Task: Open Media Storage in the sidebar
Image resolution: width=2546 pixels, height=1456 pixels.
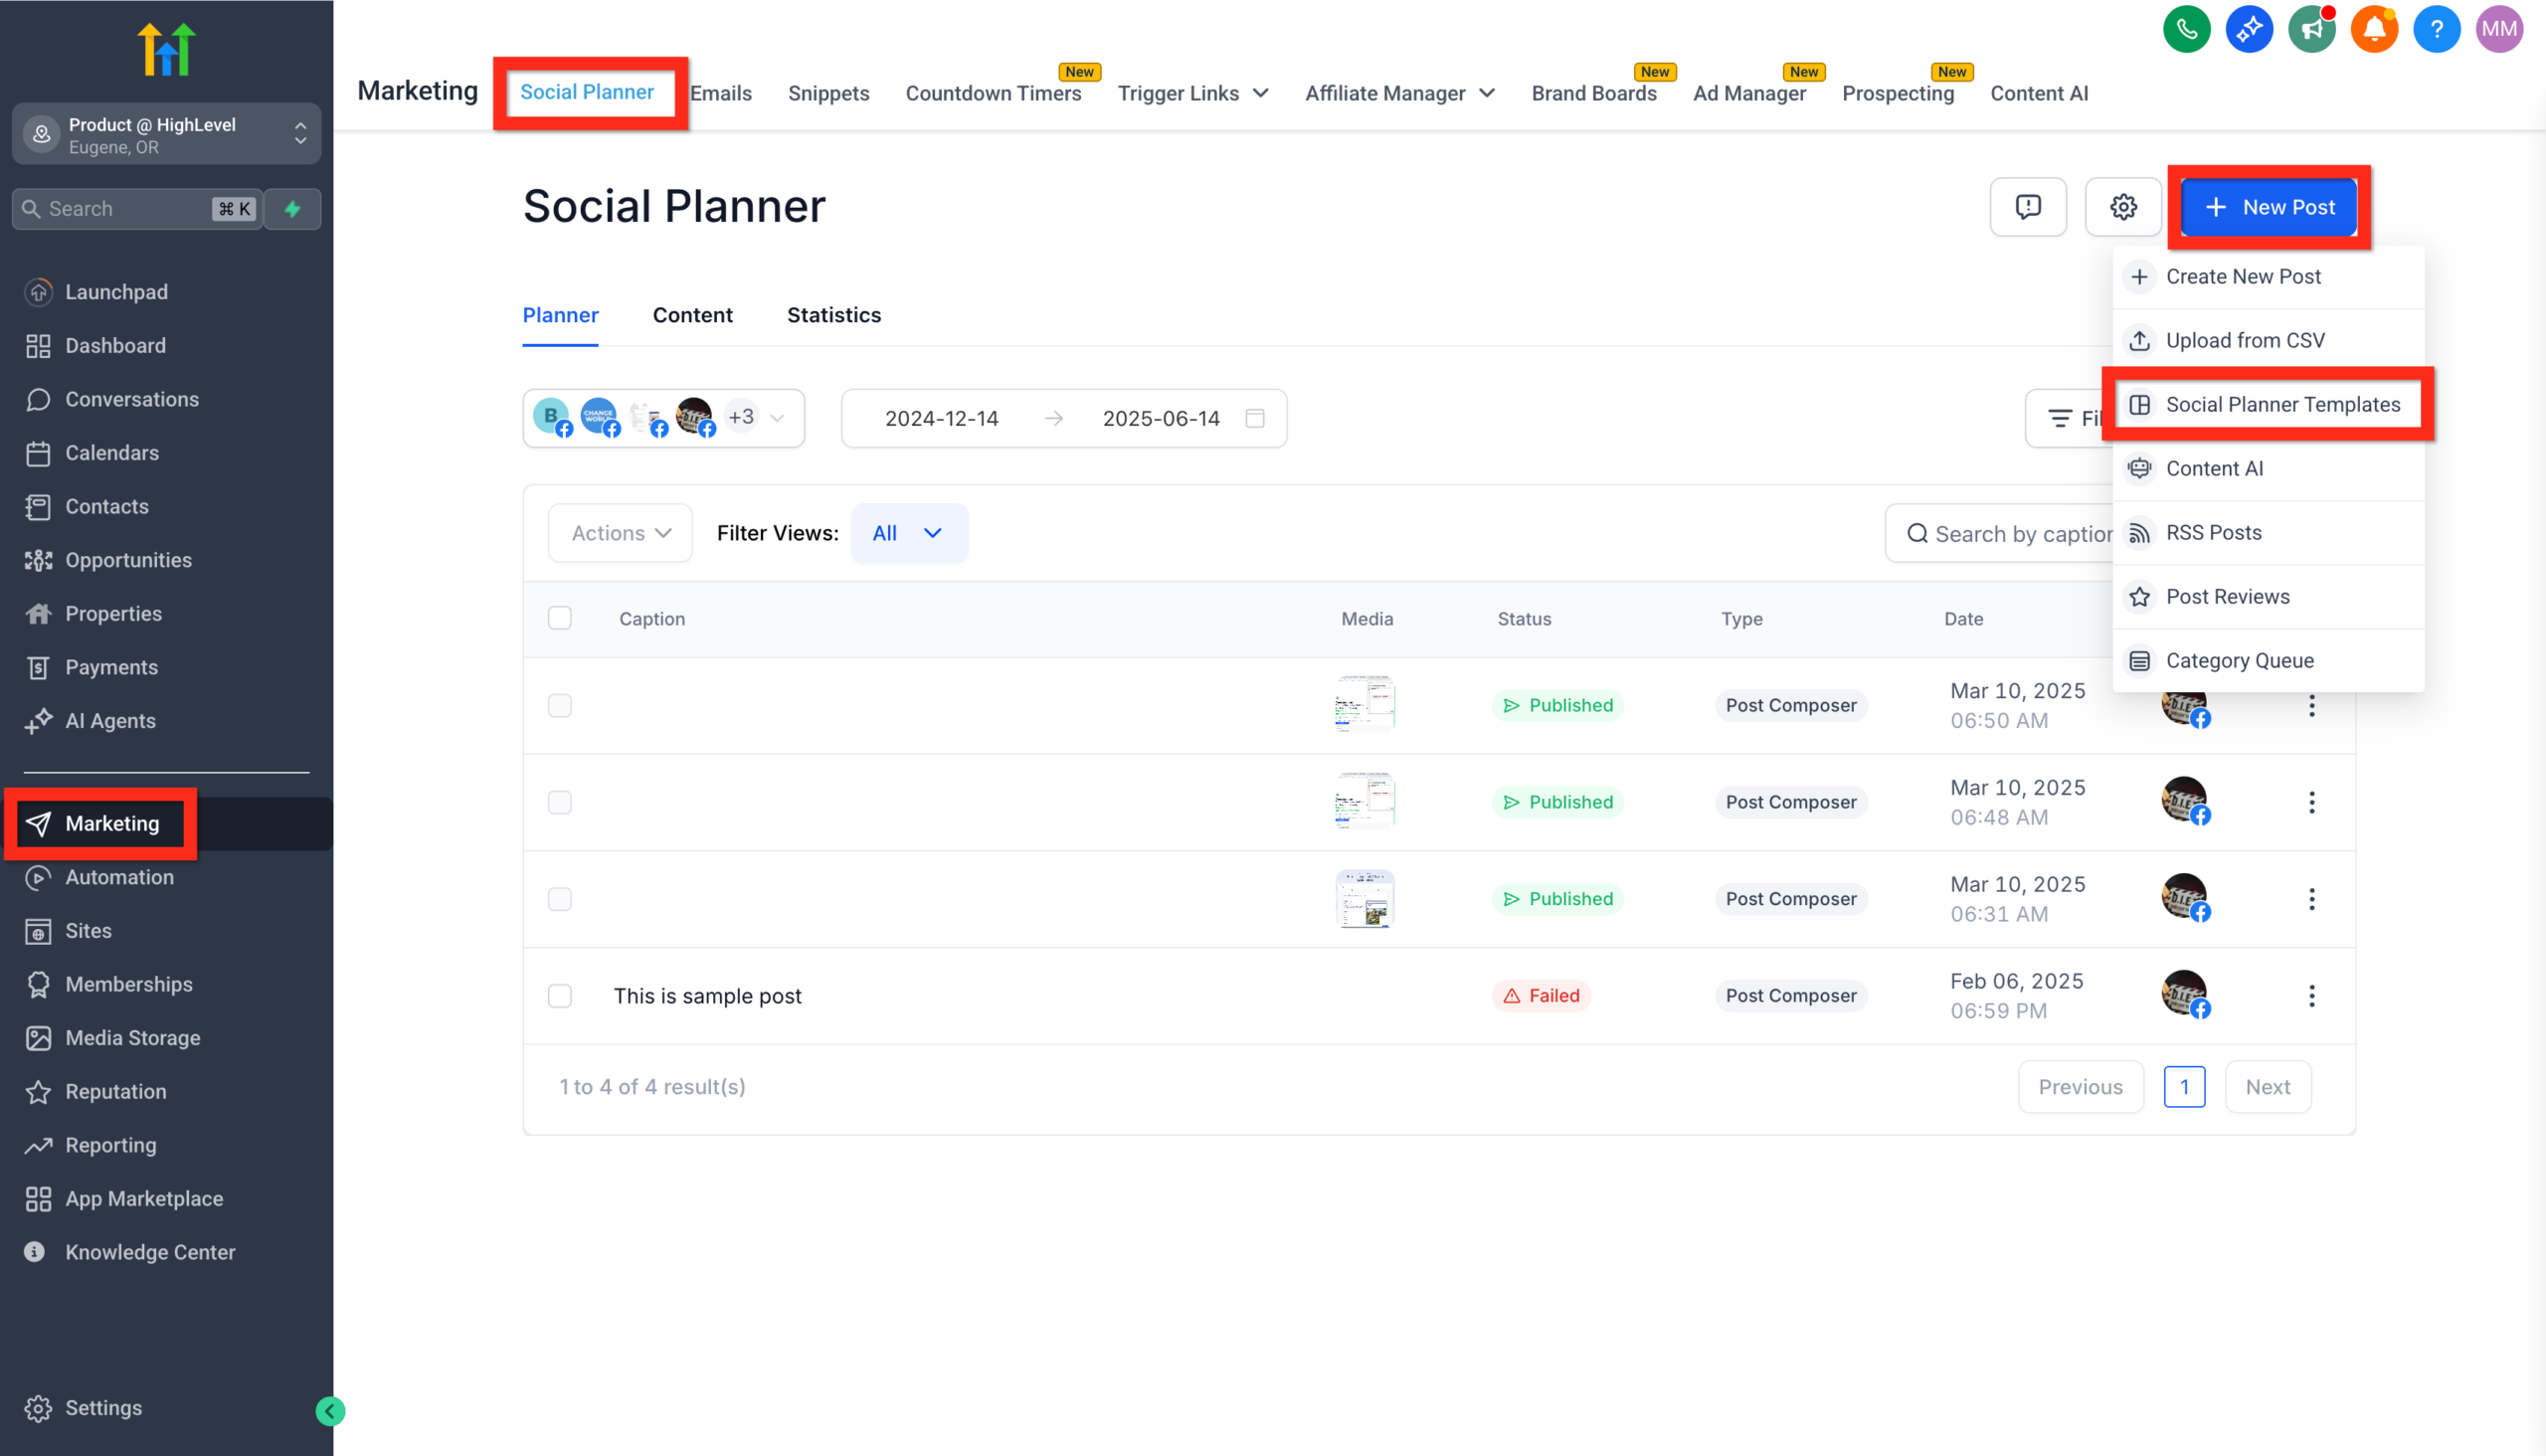Action: tap(133, 1038)
